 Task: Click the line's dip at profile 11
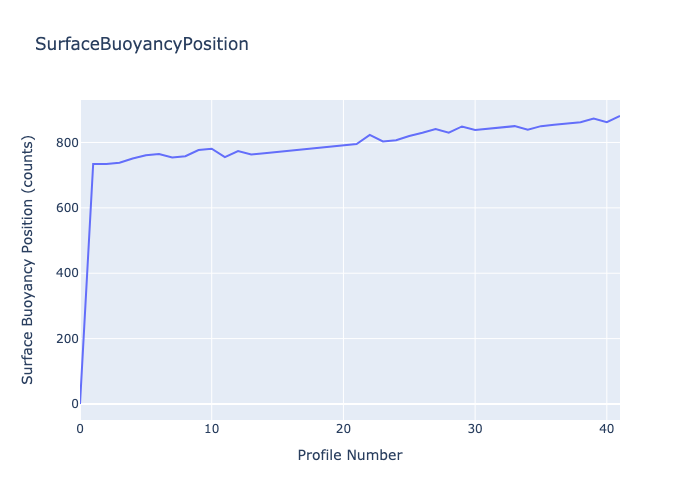[x=225, y=157]
